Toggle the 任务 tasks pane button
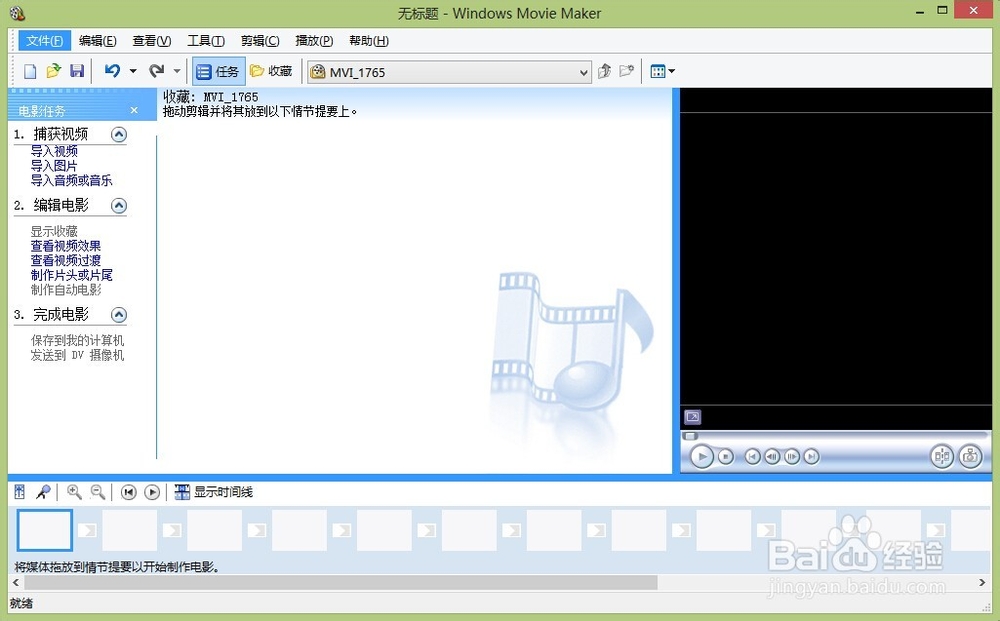 click(x=218, y=71)
